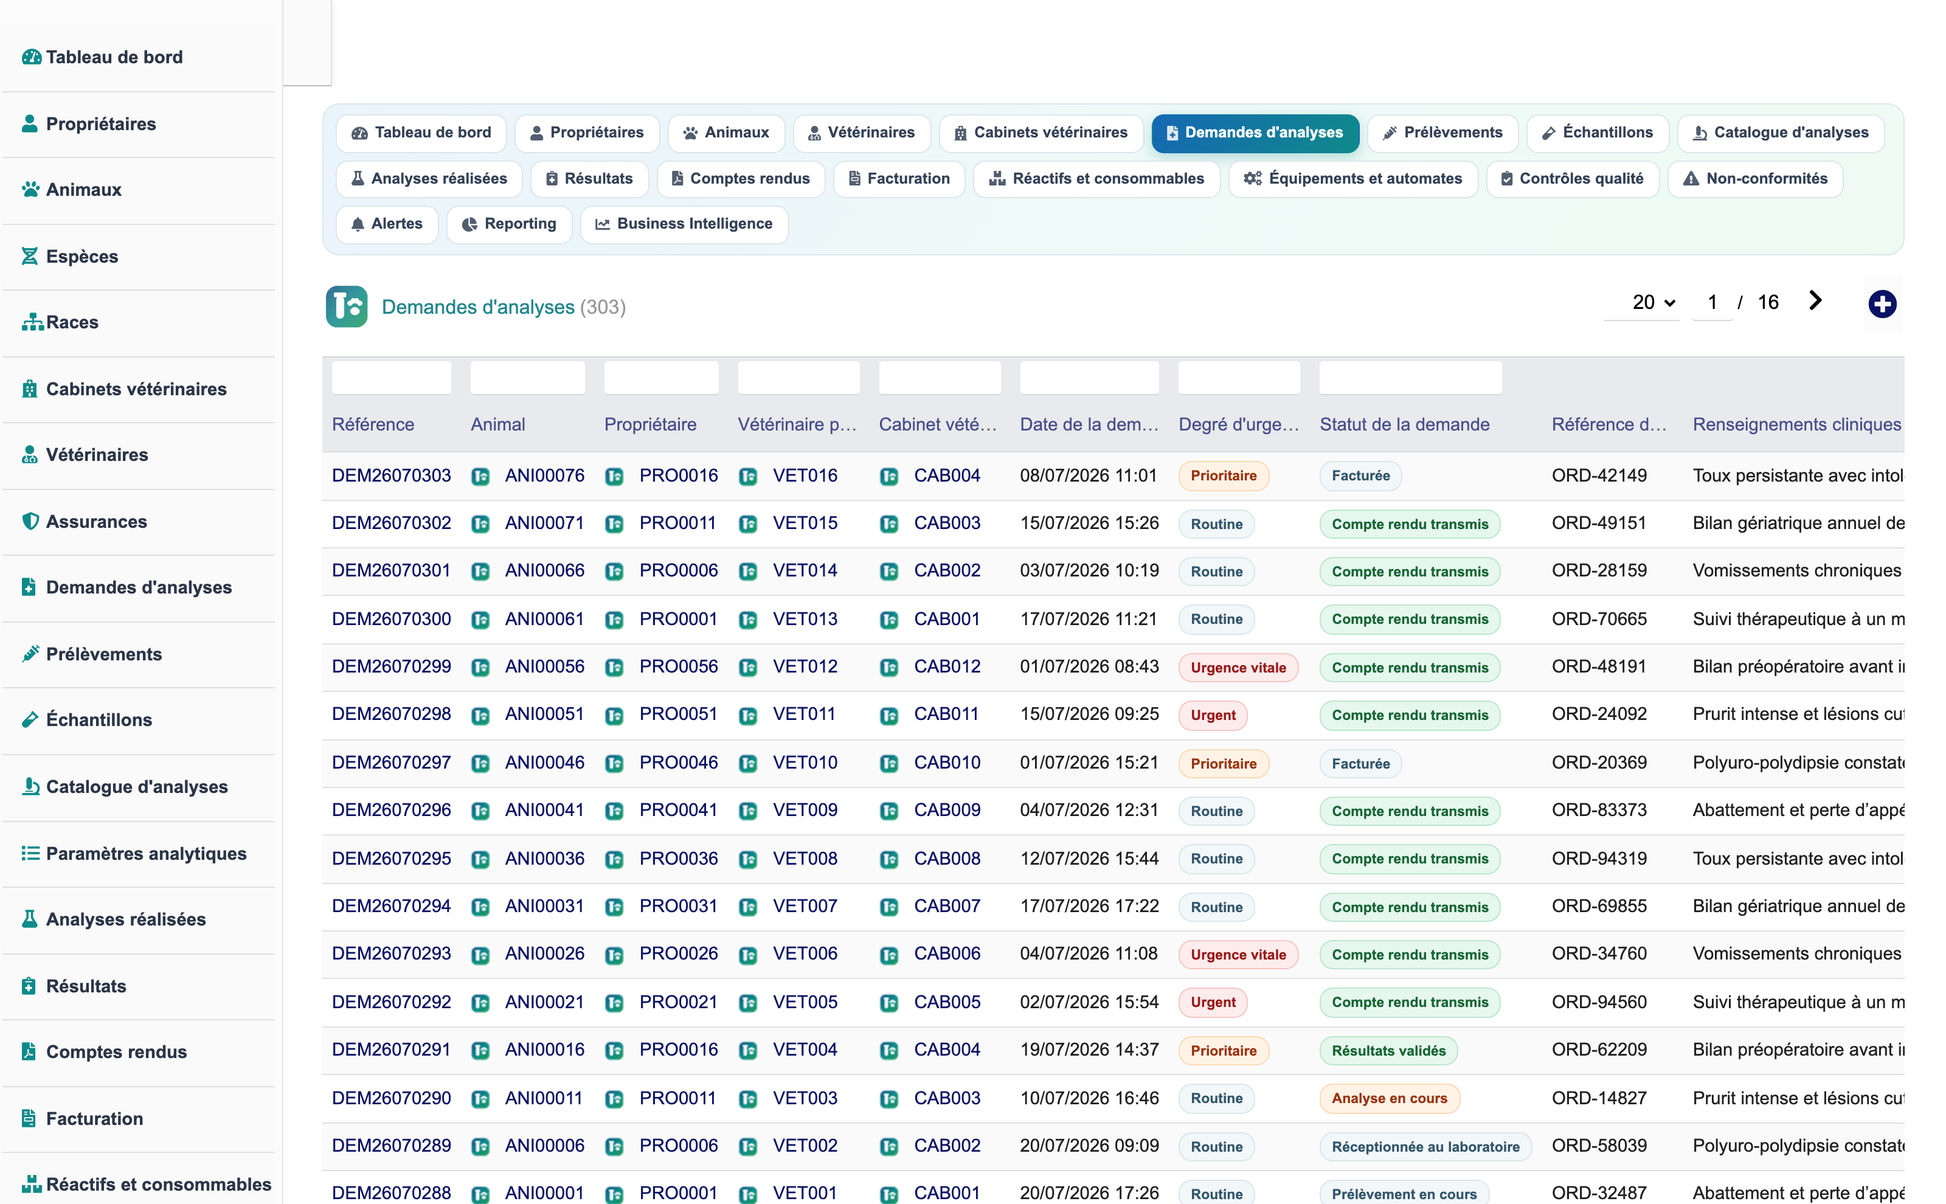The image size is (1946, 1204).
Task: Switch to the Prélèvements tab
Action: [x=1442, y=133]
